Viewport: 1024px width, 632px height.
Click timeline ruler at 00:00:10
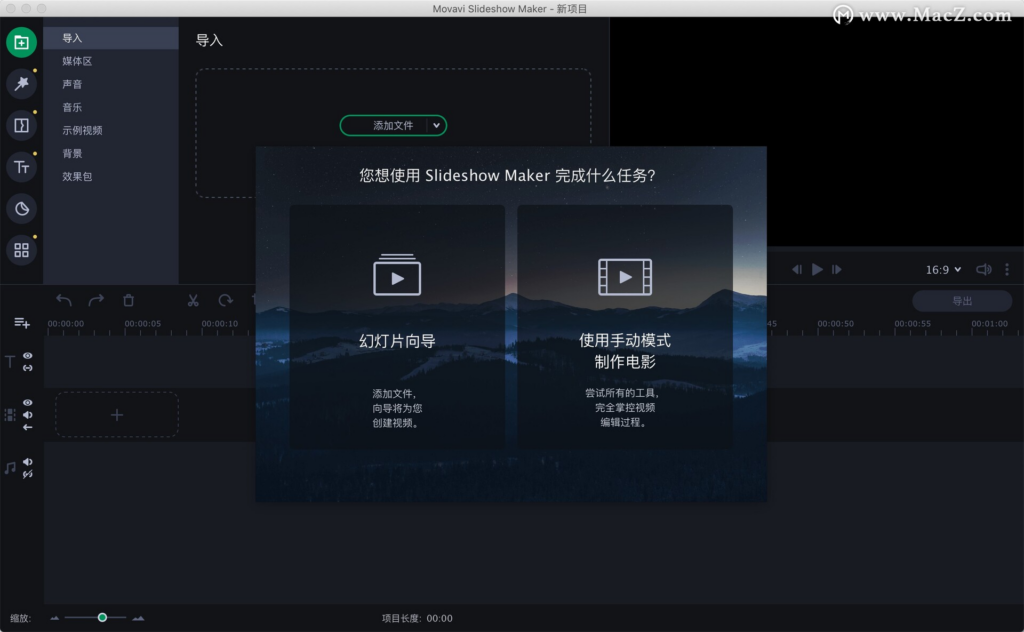219,324
